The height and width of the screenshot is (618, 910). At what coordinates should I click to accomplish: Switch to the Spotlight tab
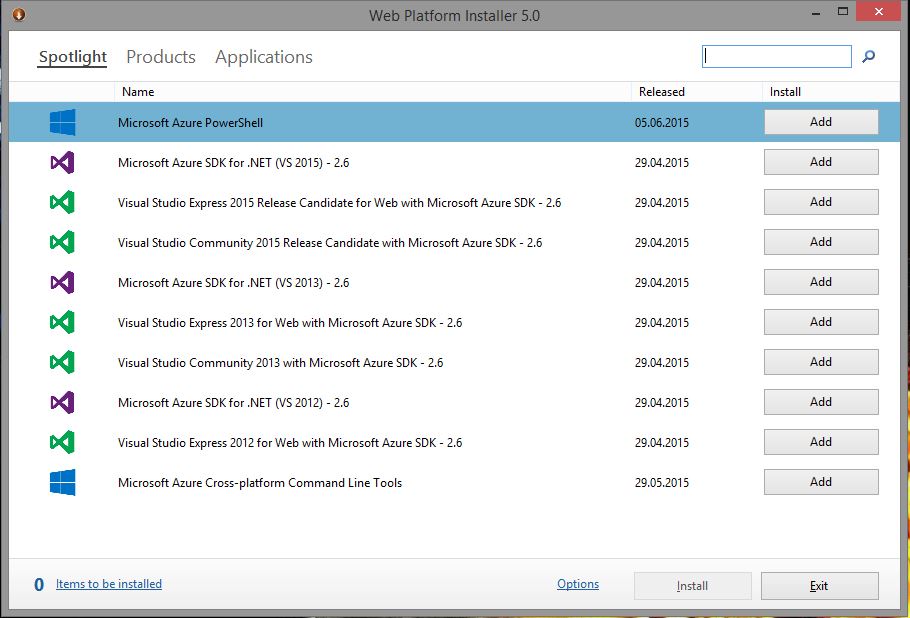(x=73, y=57)
